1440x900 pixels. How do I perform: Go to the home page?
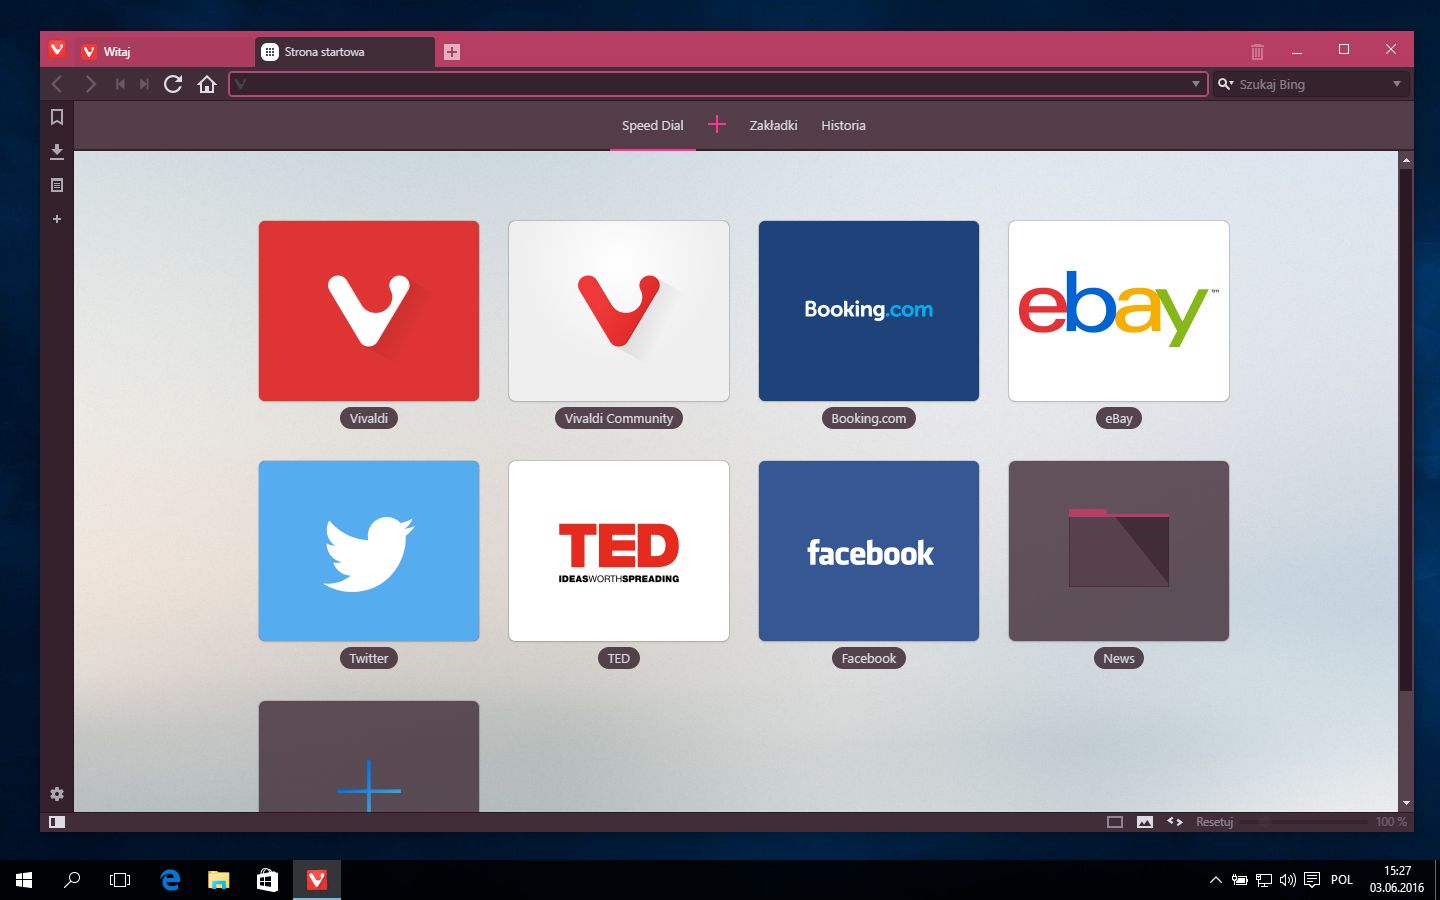coord(207,84)
